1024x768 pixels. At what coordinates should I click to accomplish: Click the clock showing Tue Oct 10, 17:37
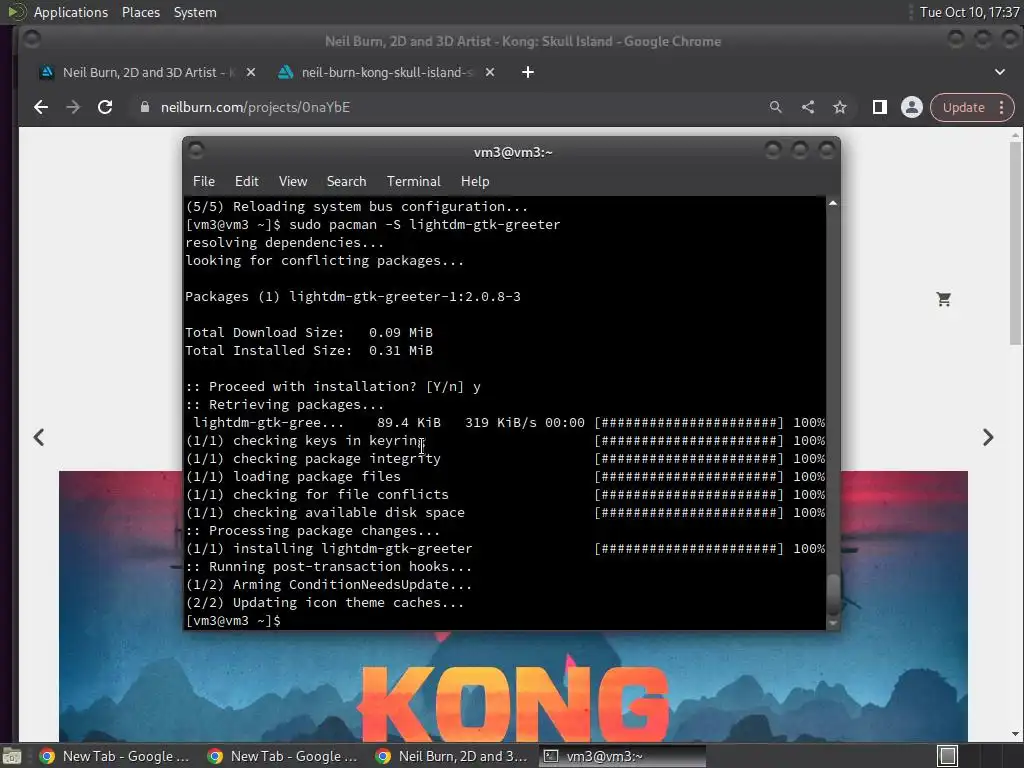coord(969,12)
